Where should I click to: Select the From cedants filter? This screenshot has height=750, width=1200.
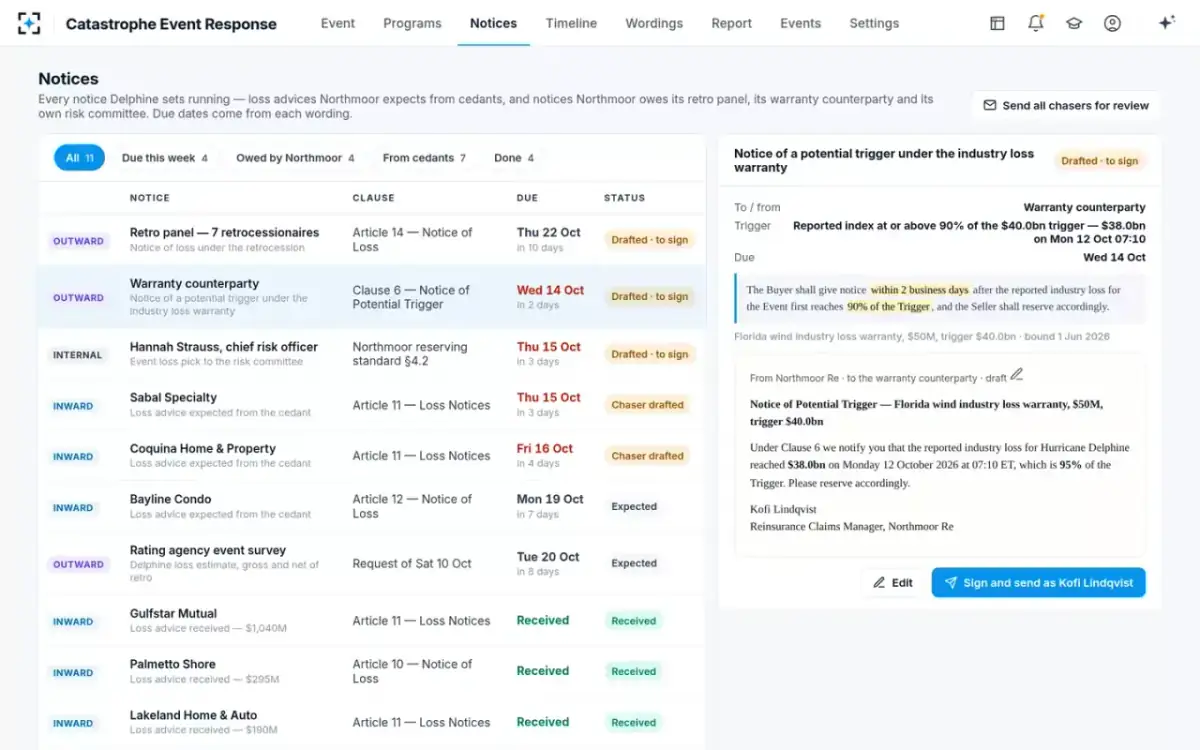pyautogui.click(x=424, y=158)
